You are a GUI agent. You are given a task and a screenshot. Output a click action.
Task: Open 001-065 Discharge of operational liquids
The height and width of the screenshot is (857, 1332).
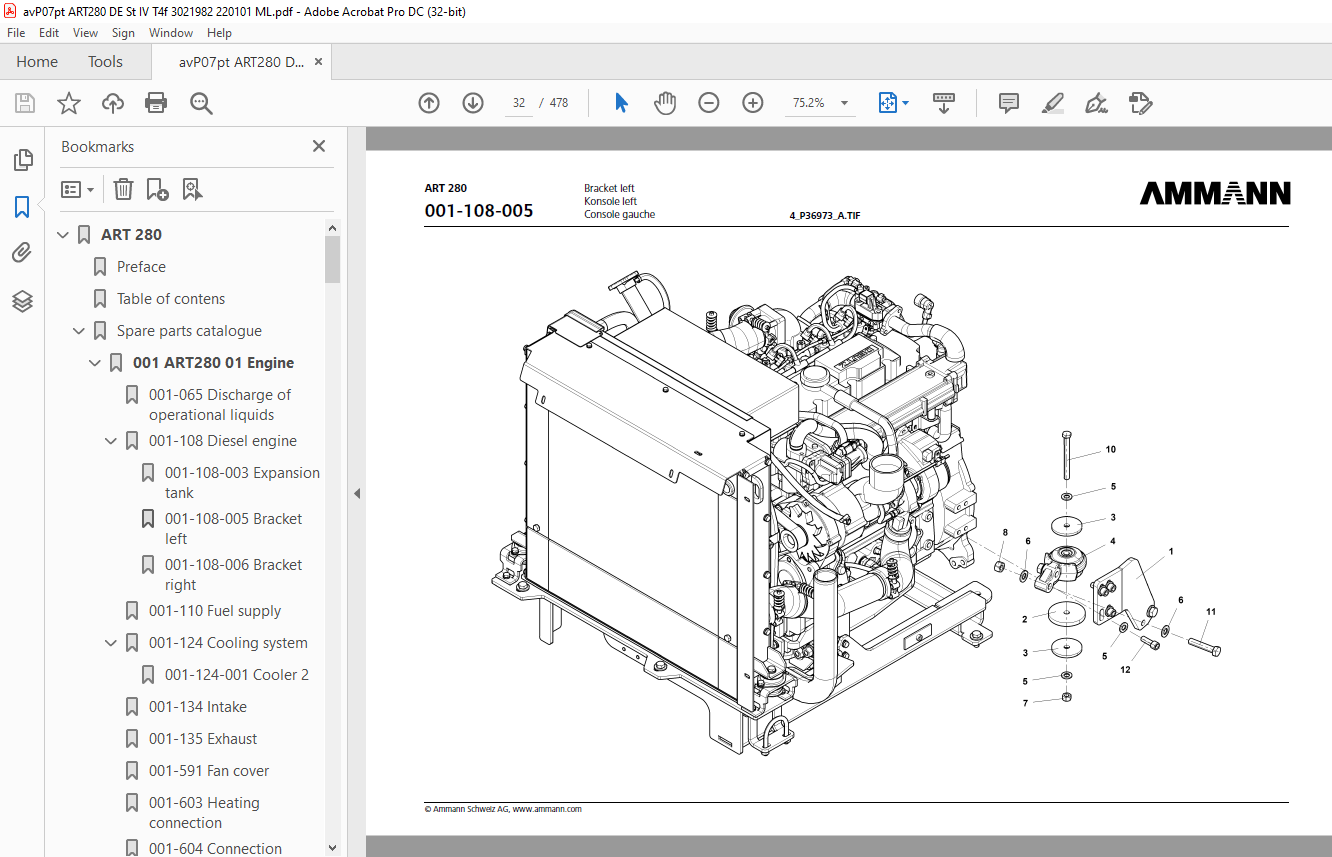click(220, 405)
